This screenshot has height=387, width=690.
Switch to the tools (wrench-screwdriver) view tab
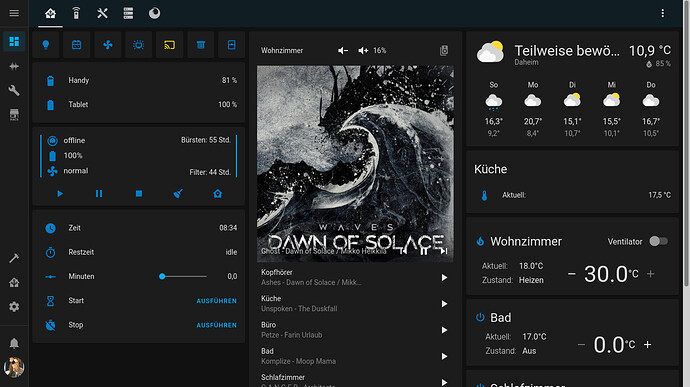click(x=102, y=14)
